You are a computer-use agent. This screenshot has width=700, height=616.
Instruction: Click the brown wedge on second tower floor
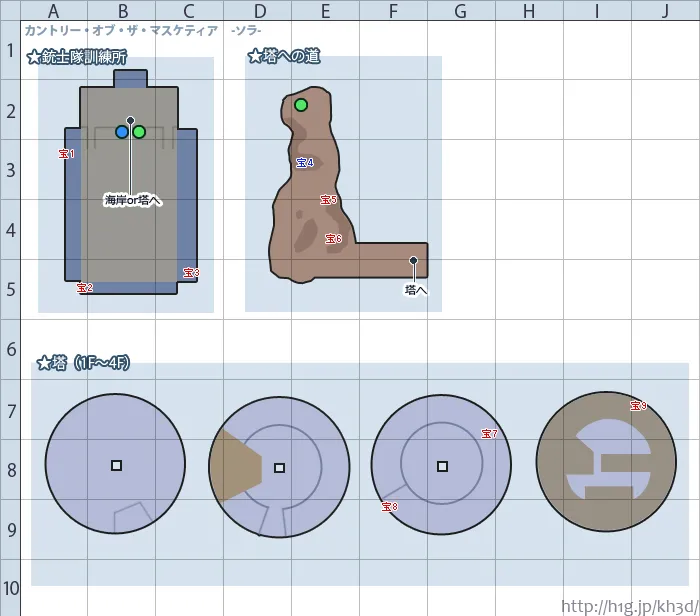[234, 465]
